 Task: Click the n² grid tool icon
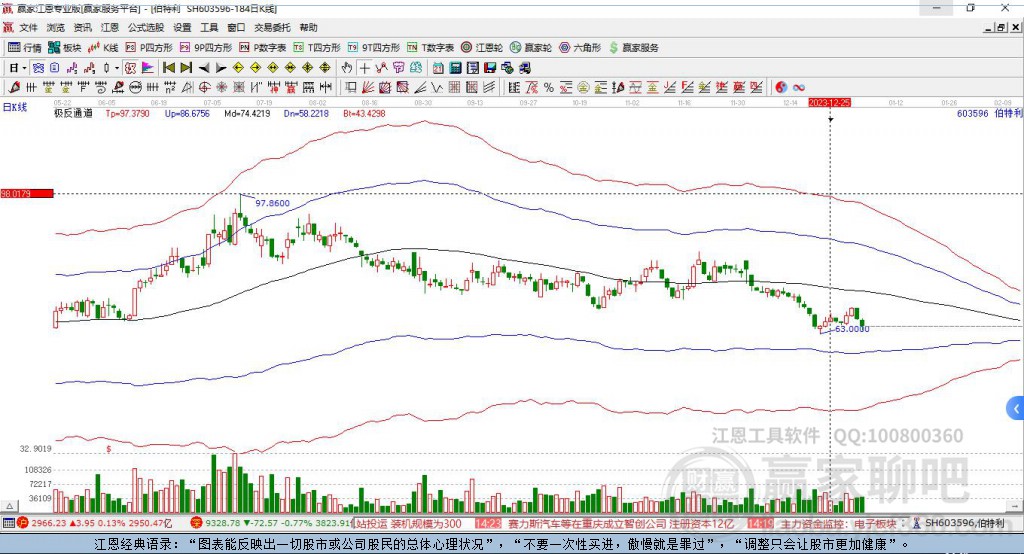pyautogui.click(x=170, y=88)
